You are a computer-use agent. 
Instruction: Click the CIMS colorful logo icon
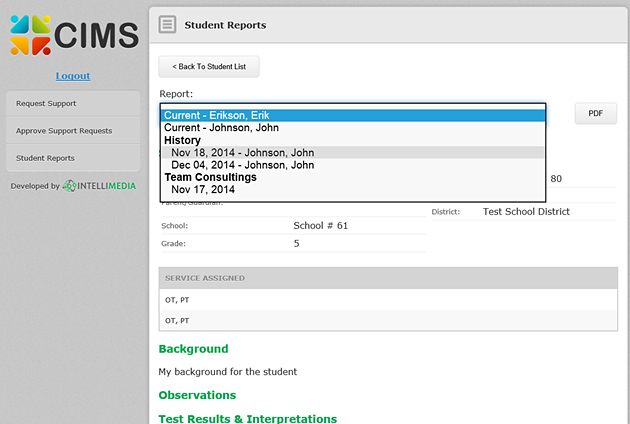(x=30, y=35)
